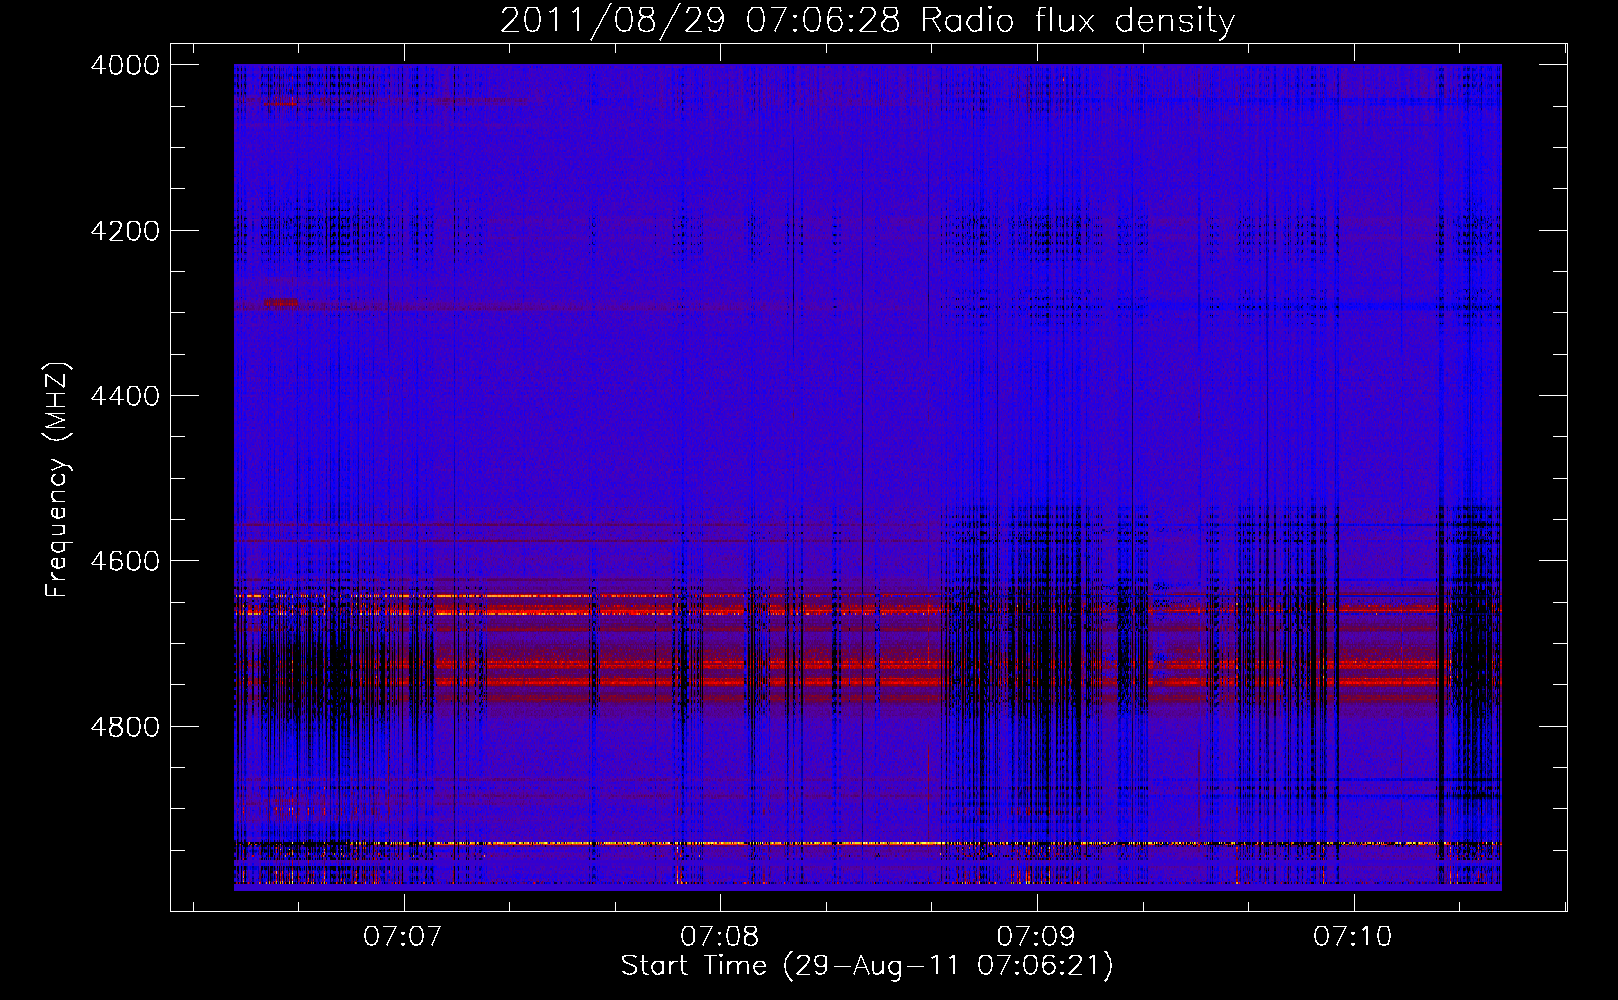Select the 4200 frequency tick label
This screenshot has height=1000, width=1618.
pyautogui.click(x=125, y=231)
